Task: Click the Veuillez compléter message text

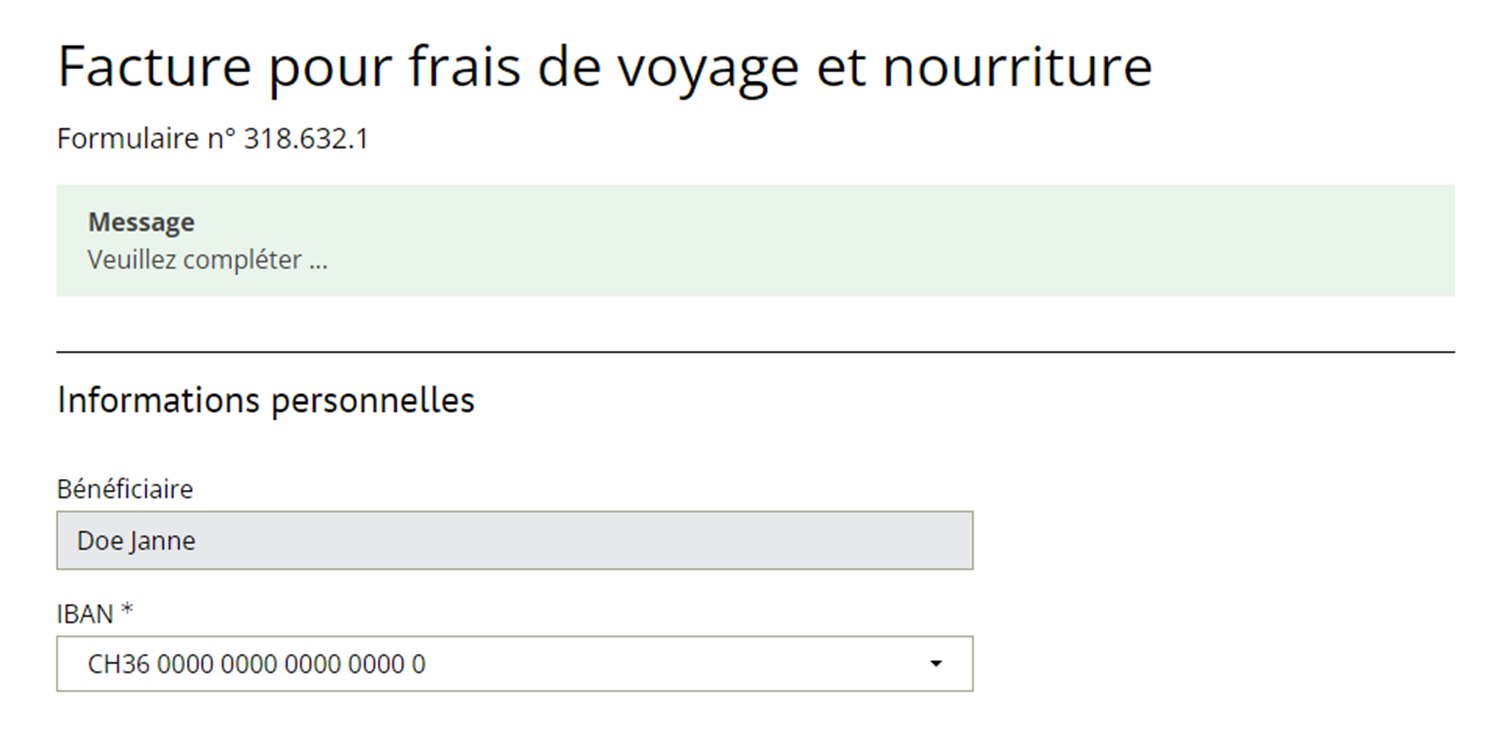Action: [x=194, y=260]
